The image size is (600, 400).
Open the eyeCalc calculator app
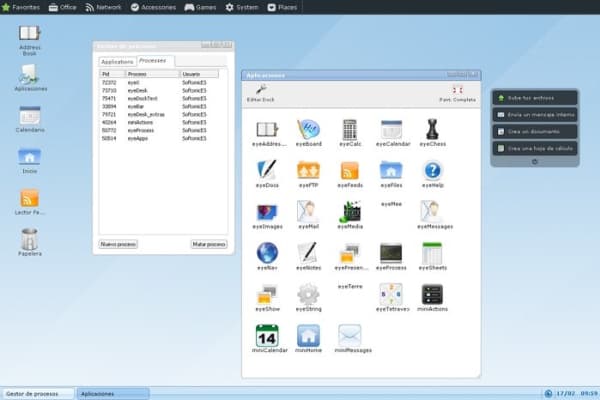pyautogui.click(x=349, y=130)
